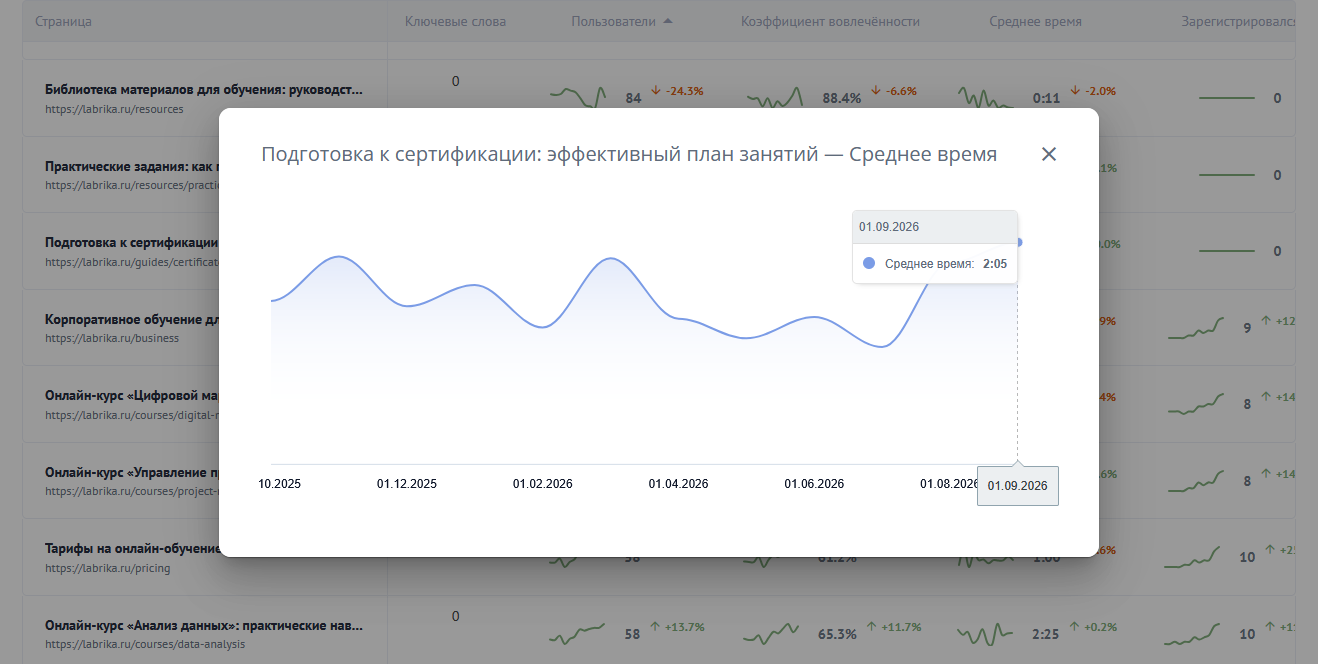Open users sparkline in Библиотека материалов row
Screen dimensions: 1318x664
578,97
